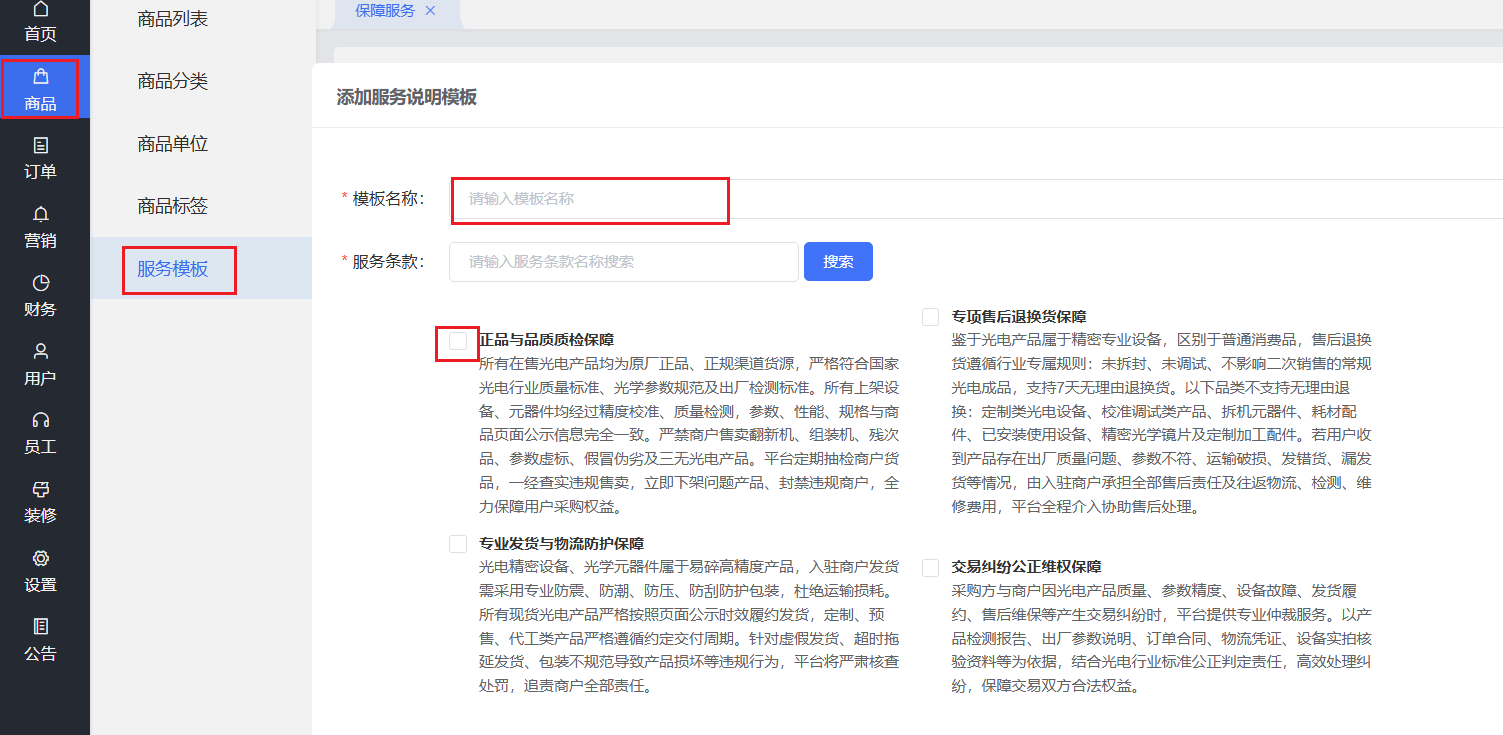This screenshot has width=1503, height=735.
Task: Click the 设置 label in the sidebar
Action: point(40,584)
